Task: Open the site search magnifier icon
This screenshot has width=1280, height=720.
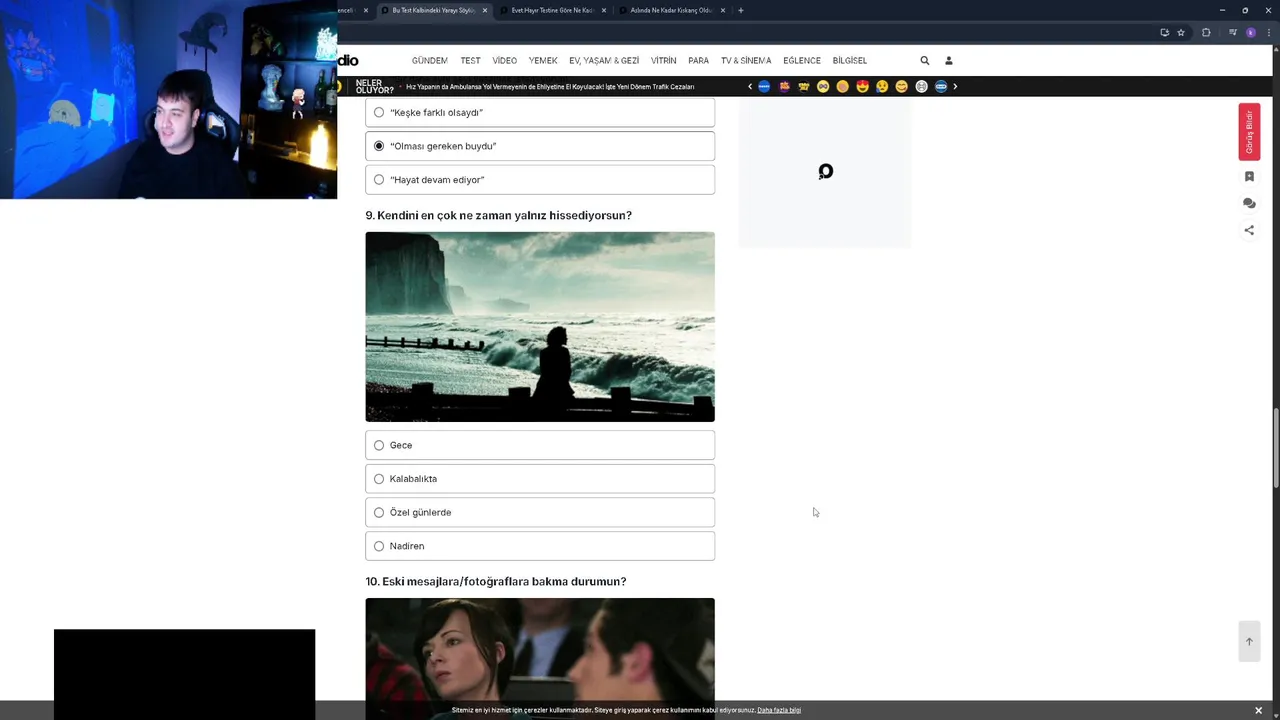Action: (924, 61)
